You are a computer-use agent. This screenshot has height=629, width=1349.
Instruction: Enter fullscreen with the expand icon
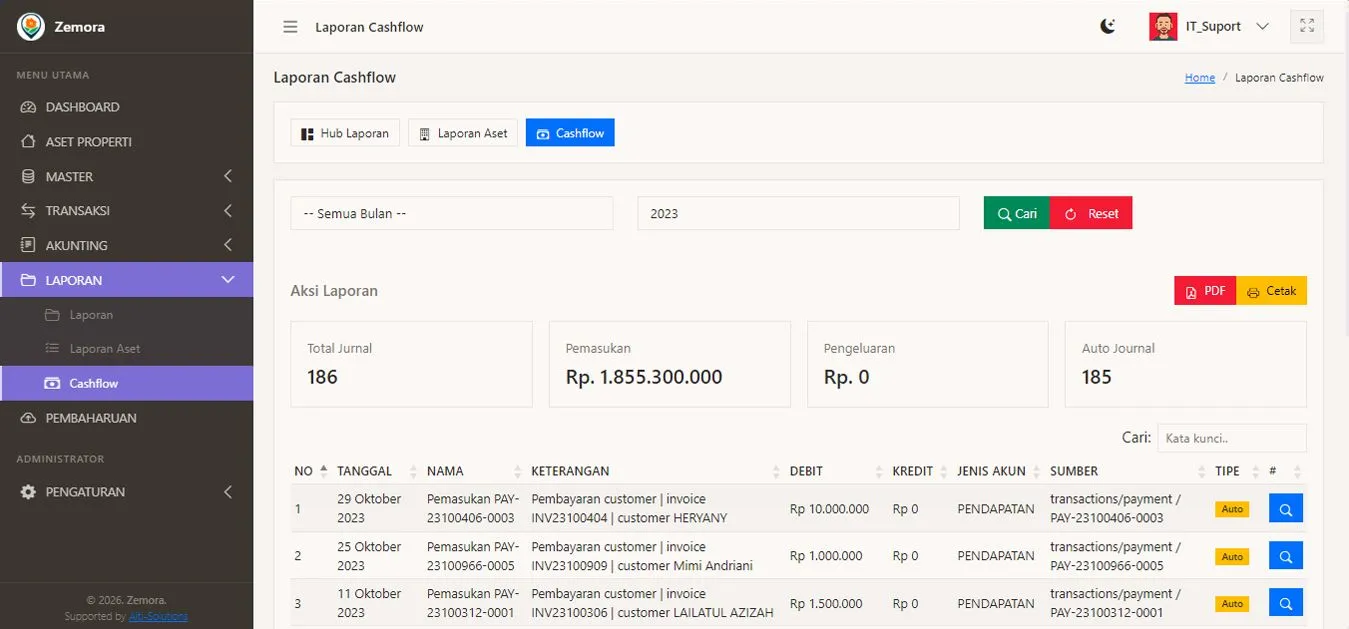pos(1307,27)
